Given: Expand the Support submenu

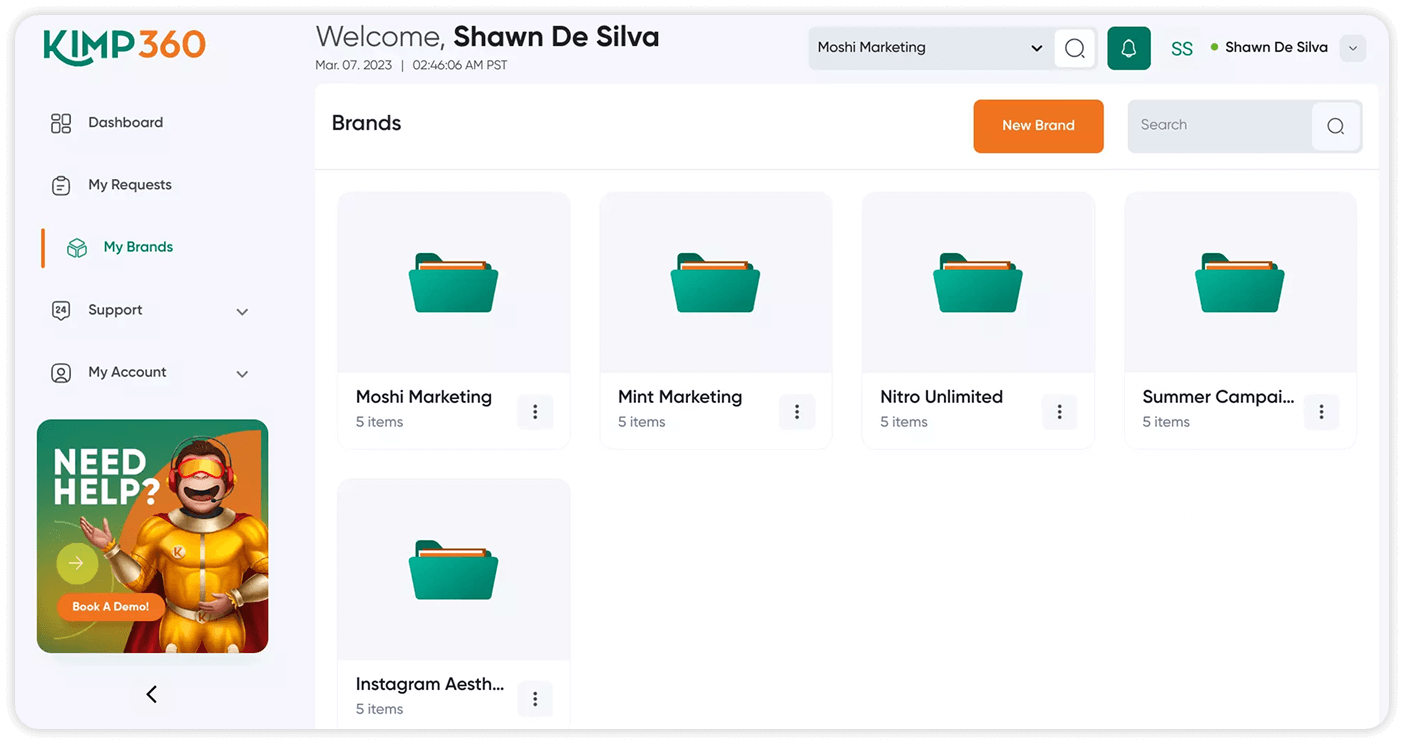Looking at the screenshot, I should pos(242,312).
